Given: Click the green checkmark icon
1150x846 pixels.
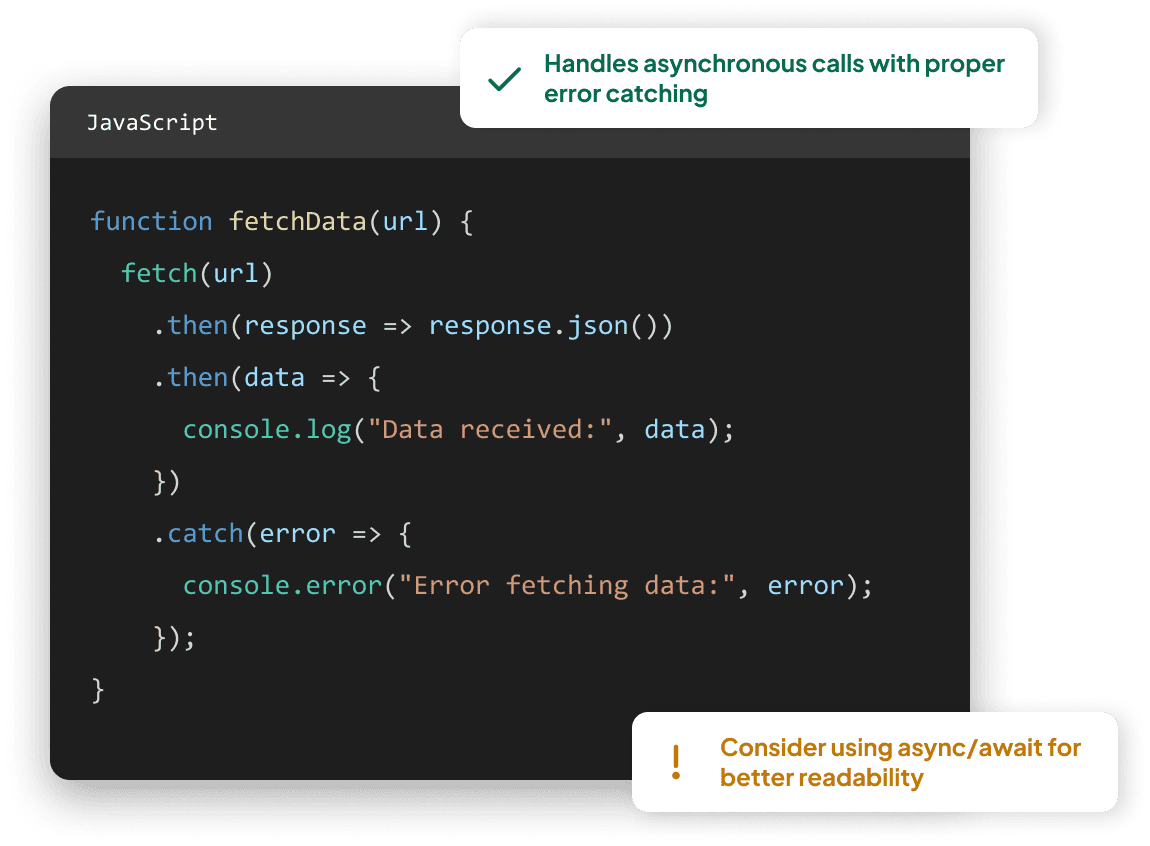Looking at the screenshot, I should [505, 78].
